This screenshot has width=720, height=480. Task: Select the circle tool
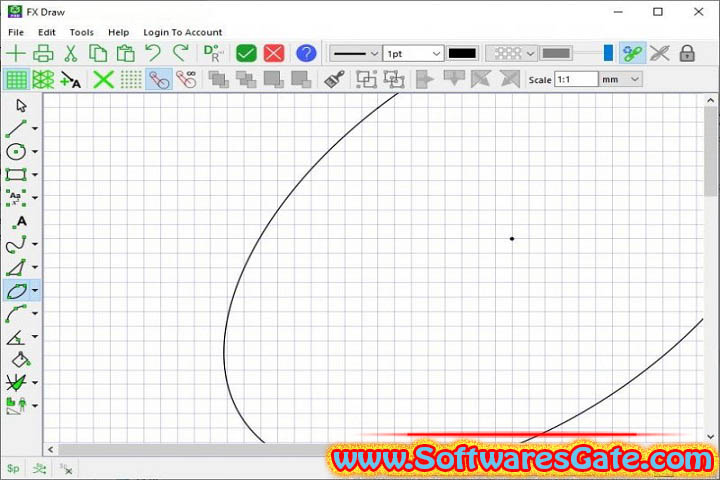16,152
